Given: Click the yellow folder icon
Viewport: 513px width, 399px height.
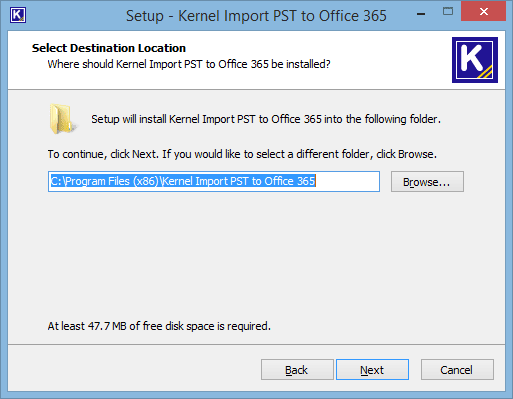Looking at the screenshot, I should 63,119.
